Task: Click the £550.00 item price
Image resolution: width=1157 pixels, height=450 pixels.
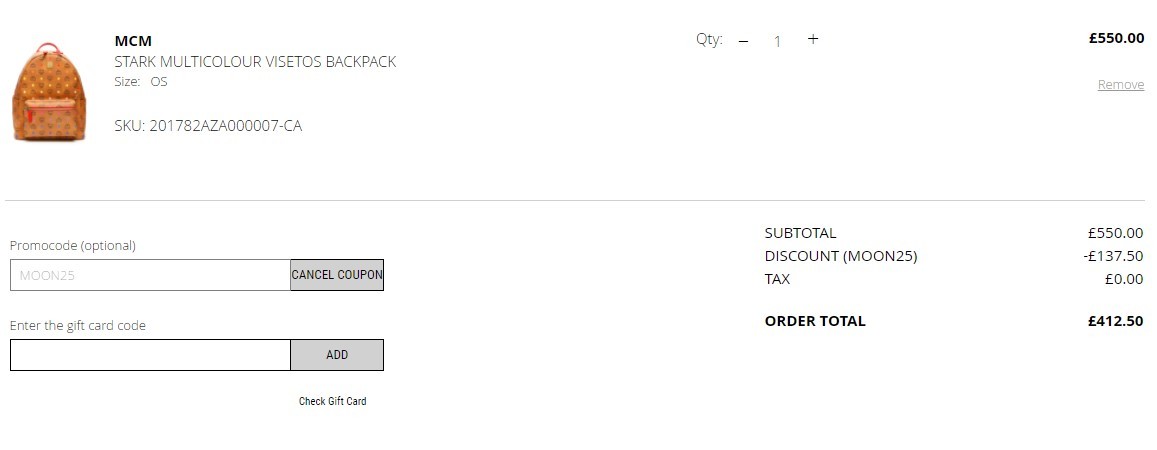Action: click(x=1116, y=38)
